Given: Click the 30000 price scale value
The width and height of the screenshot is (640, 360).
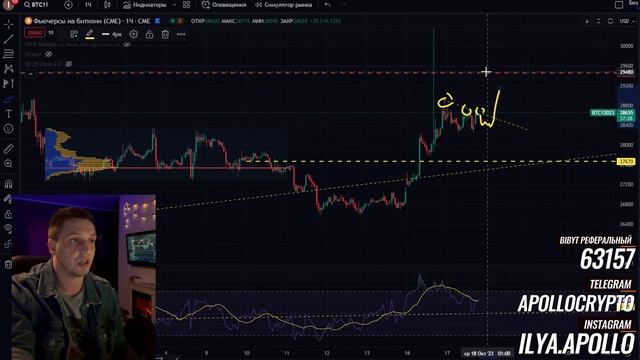Looking at the screenshot, I should [x=627, y=46].
